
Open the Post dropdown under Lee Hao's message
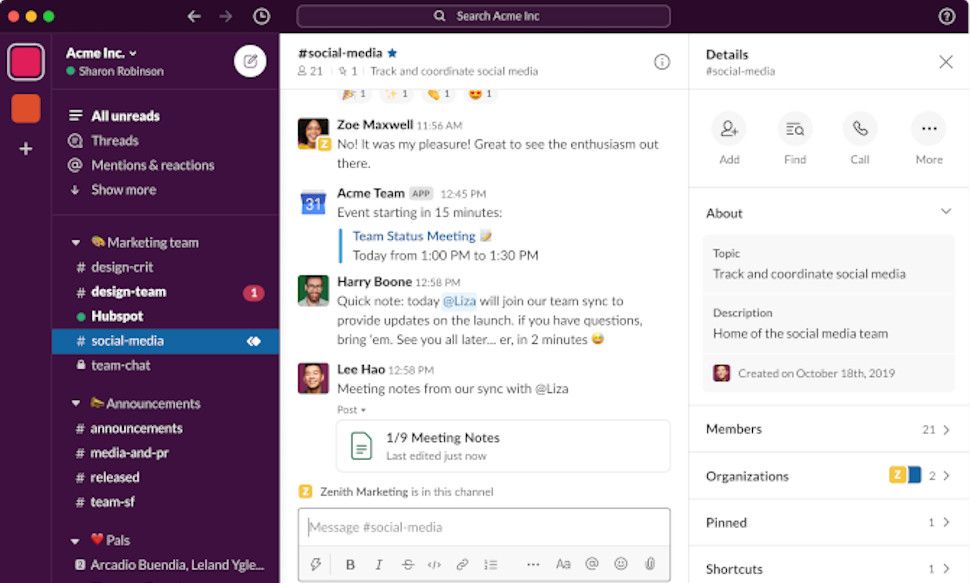tap(351, 410)
